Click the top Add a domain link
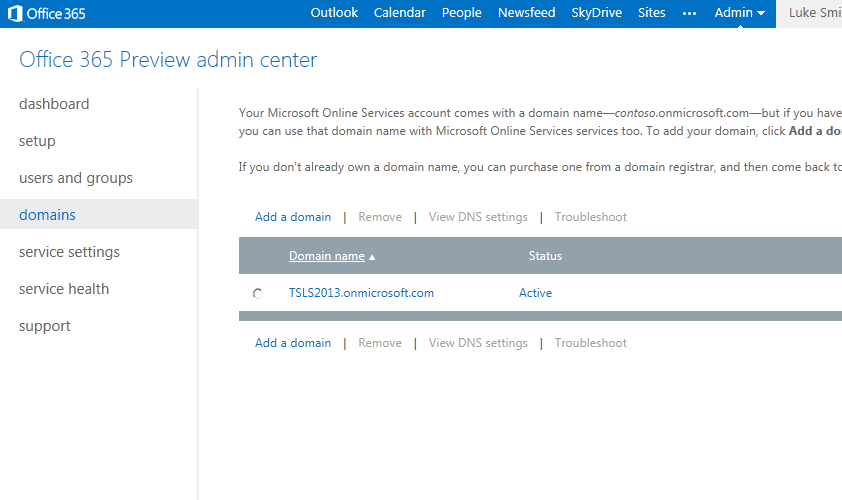Viewport: 842px width, 500px height. click(293, 217)
